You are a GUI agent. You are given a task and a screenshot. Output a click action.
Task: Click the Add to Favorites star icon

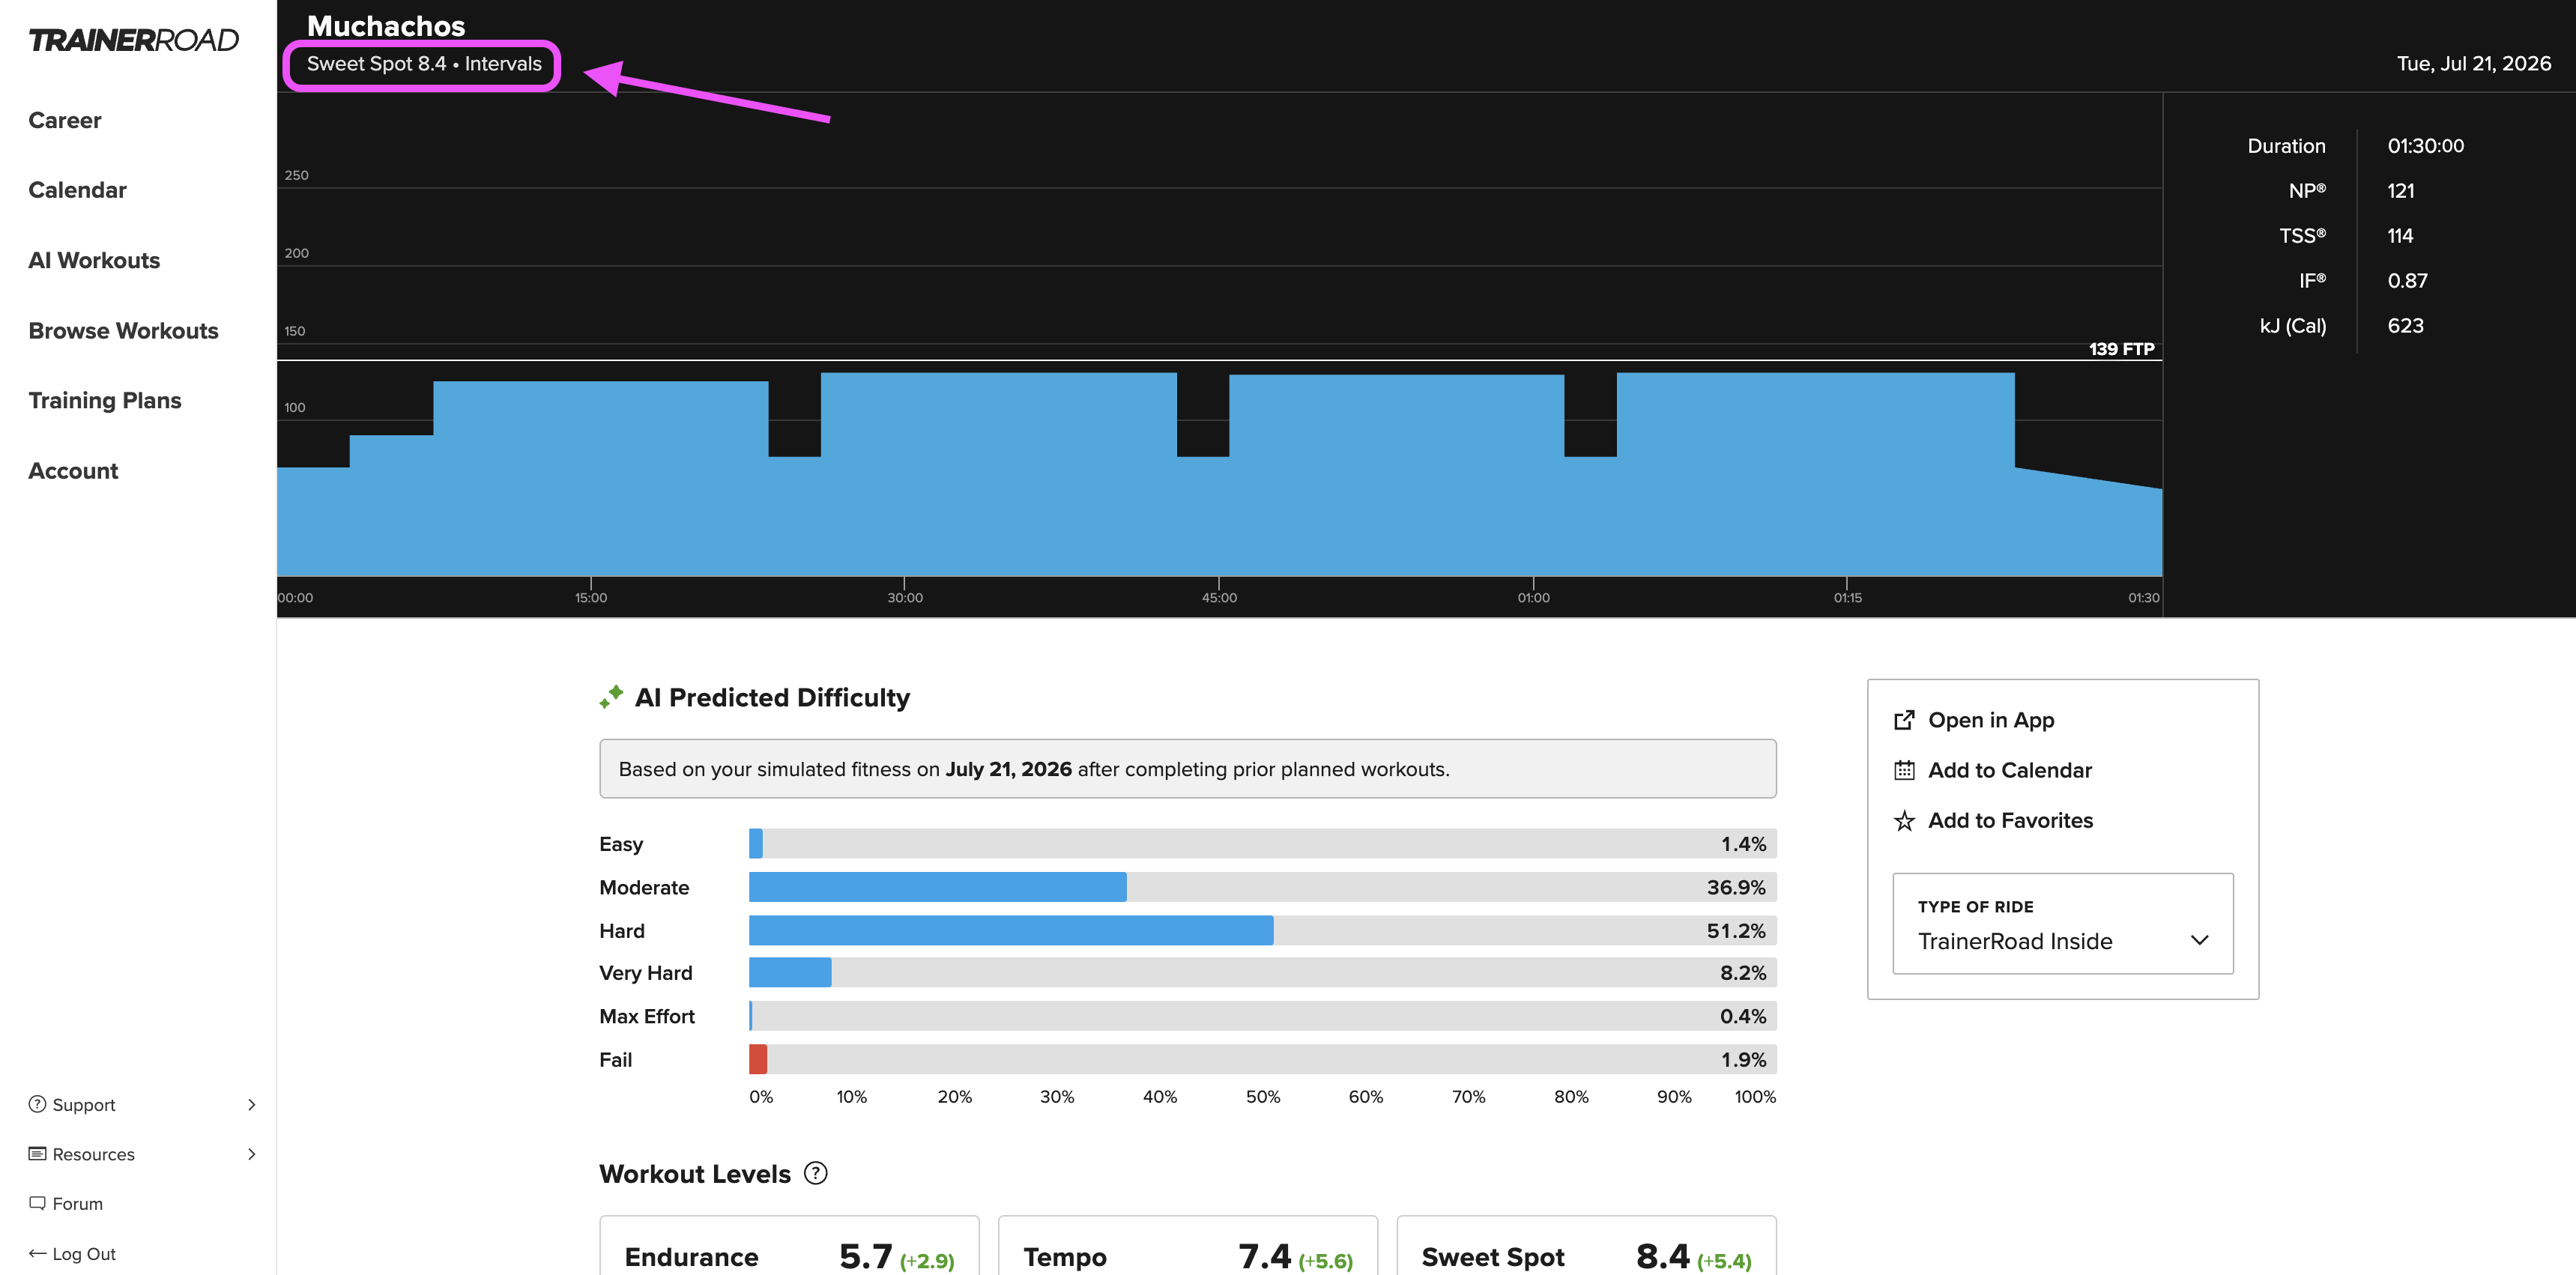1904,821
